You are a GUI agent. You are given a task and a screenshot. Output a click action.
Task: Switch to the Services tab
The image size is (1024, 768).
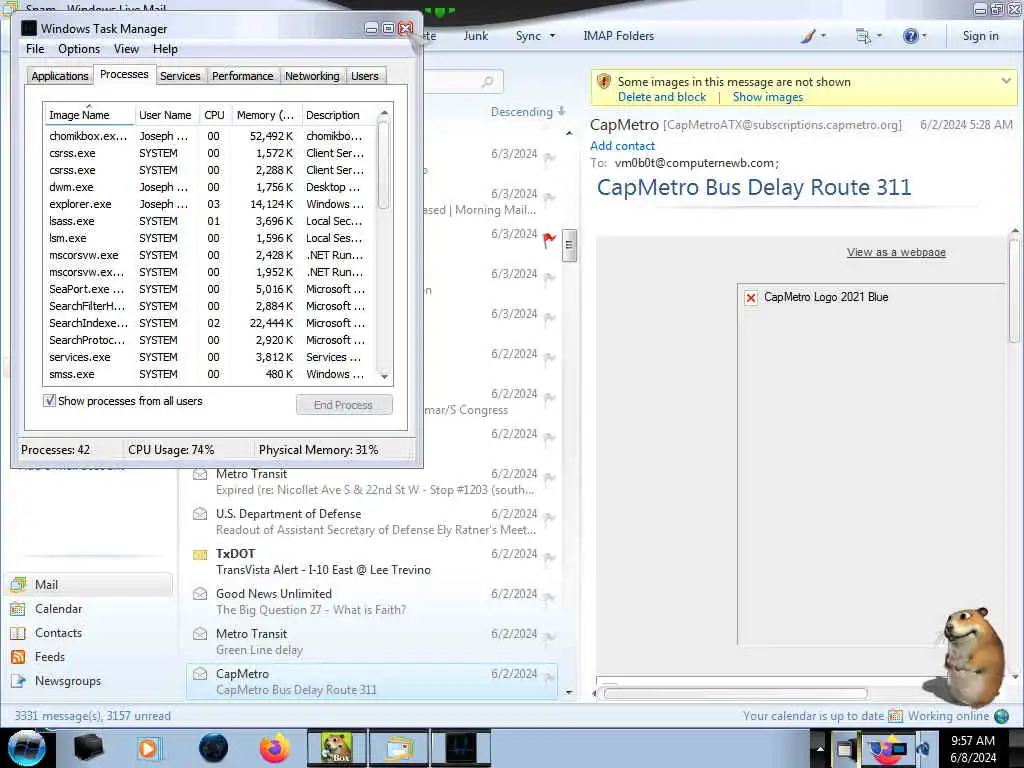point(180,76)
